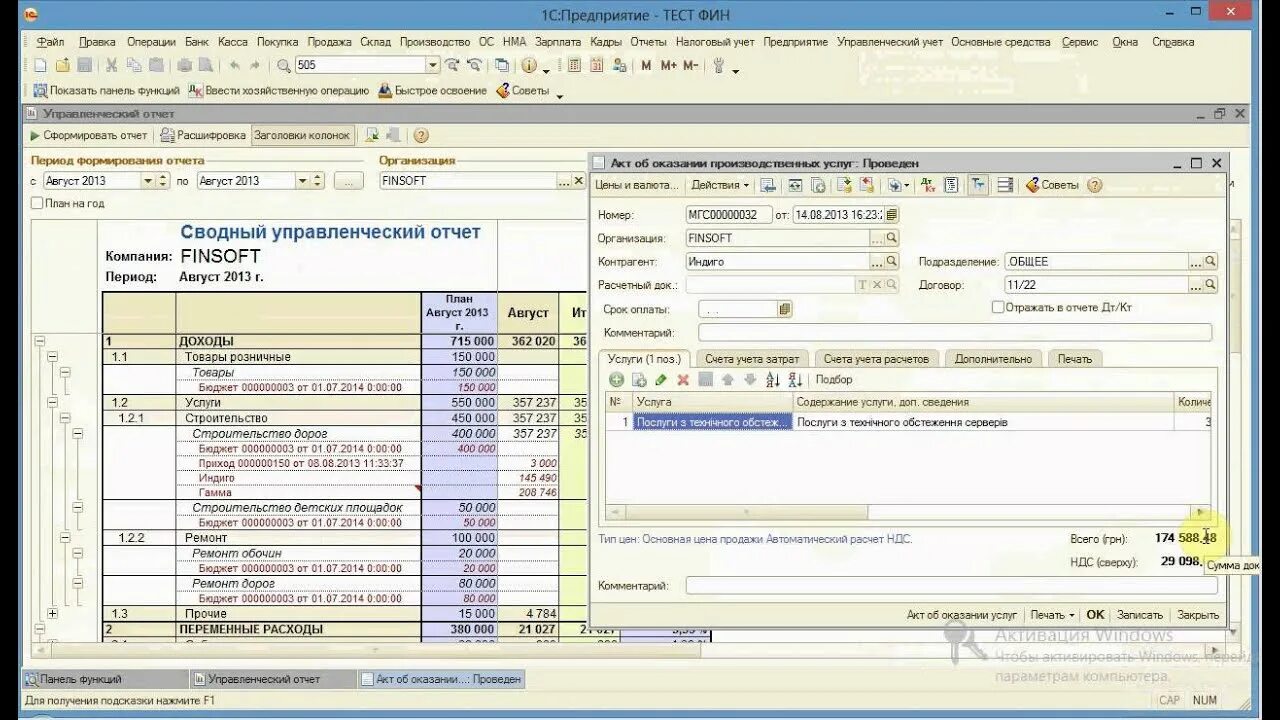Viewport: 1280px width, 720px height.
Task: Click the new document icon in main toolbar
Action: [x=40, y=66]
